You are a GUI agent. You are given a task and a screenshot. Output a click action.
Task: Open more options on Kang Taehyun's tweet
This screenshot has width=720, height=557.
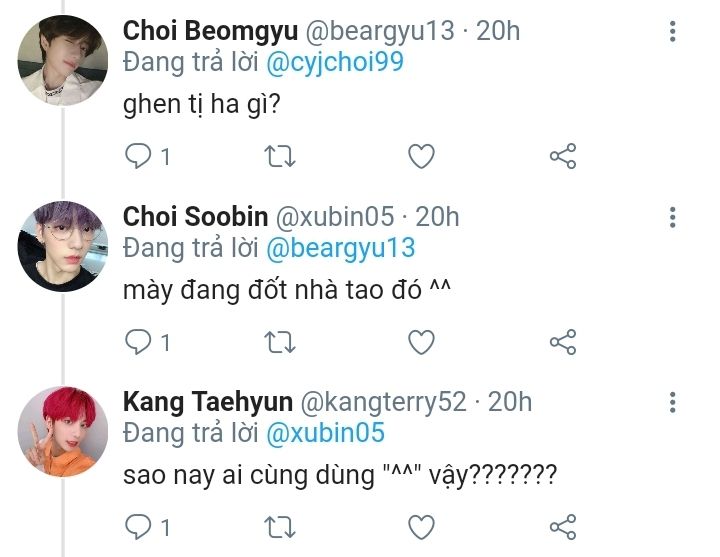673,402
